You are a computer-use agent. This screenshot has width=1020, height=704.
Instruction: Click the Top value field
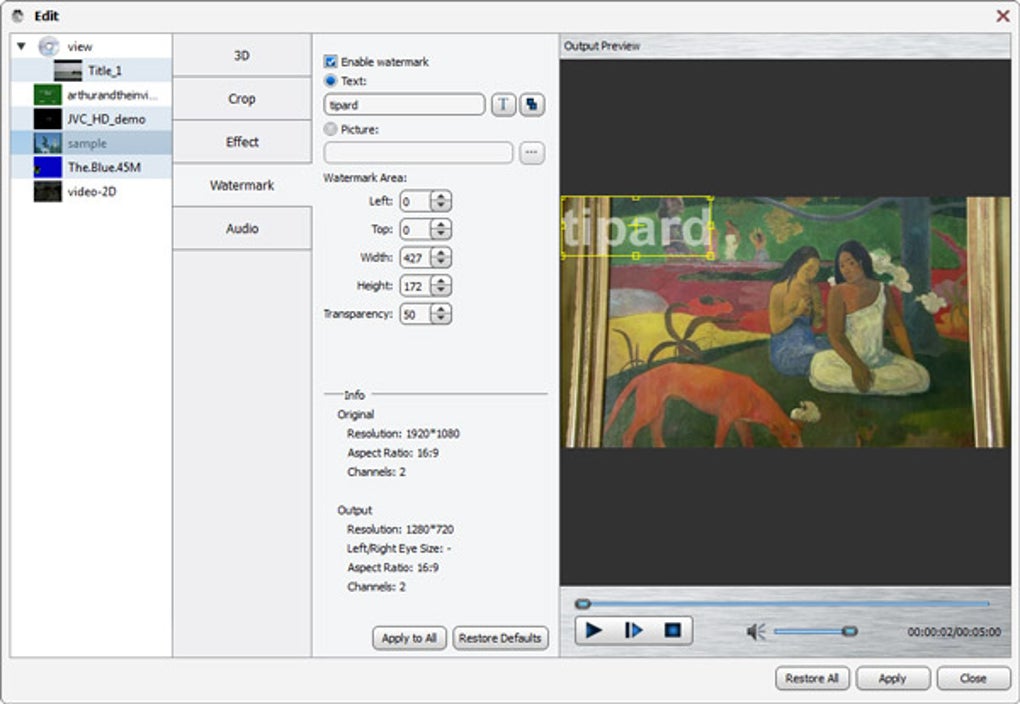coord(416,229)
